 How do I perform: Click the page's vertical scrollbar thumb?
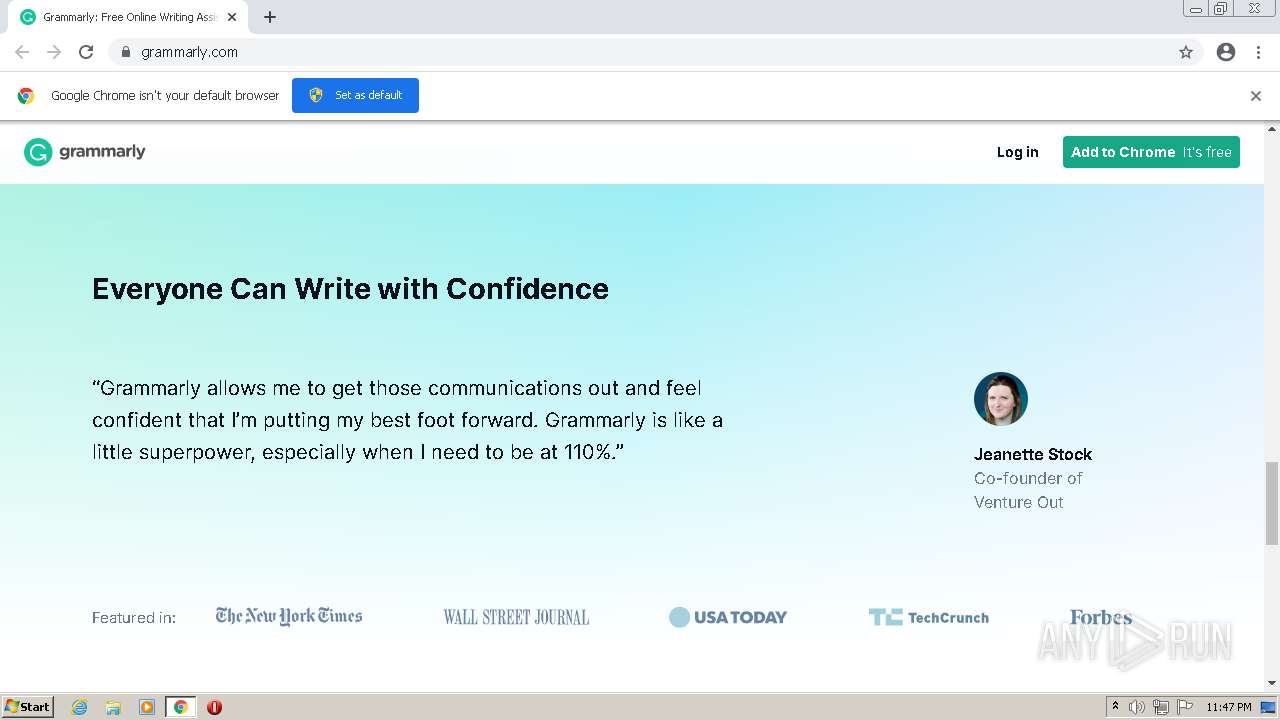(1272, 503)
